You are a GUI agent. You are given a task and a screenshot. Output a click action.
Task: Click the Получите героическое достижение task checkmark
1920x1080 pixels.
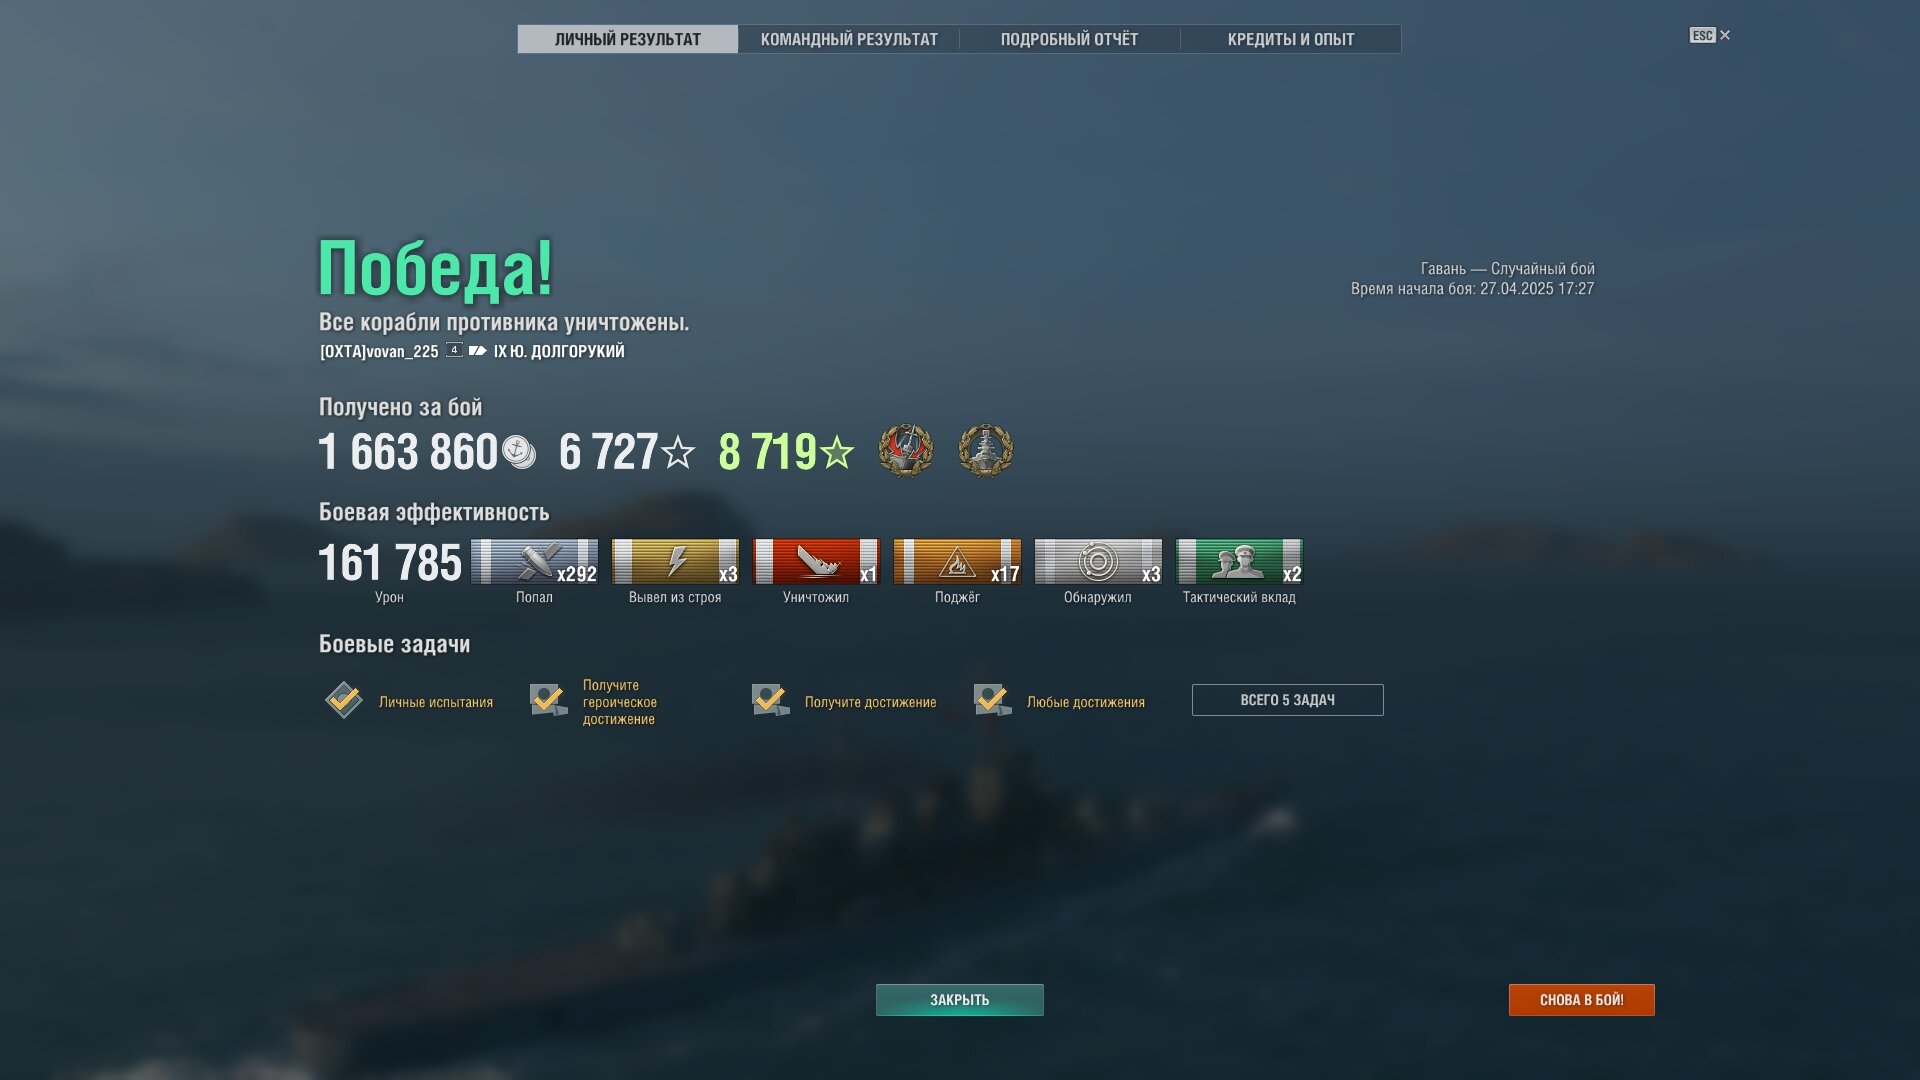tap(548, 700)
